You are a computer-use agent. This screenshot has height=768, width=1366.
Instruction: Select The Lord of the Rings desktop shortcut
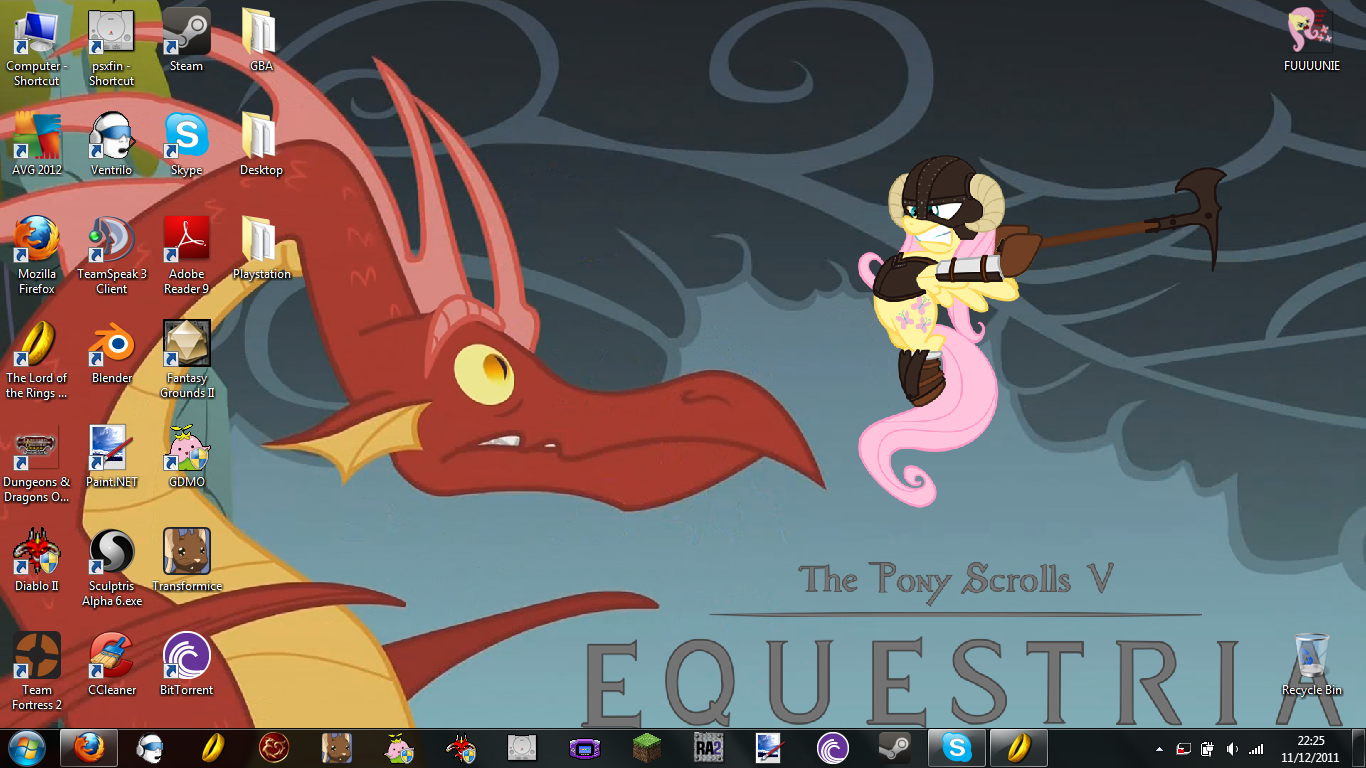coord(37,359)
